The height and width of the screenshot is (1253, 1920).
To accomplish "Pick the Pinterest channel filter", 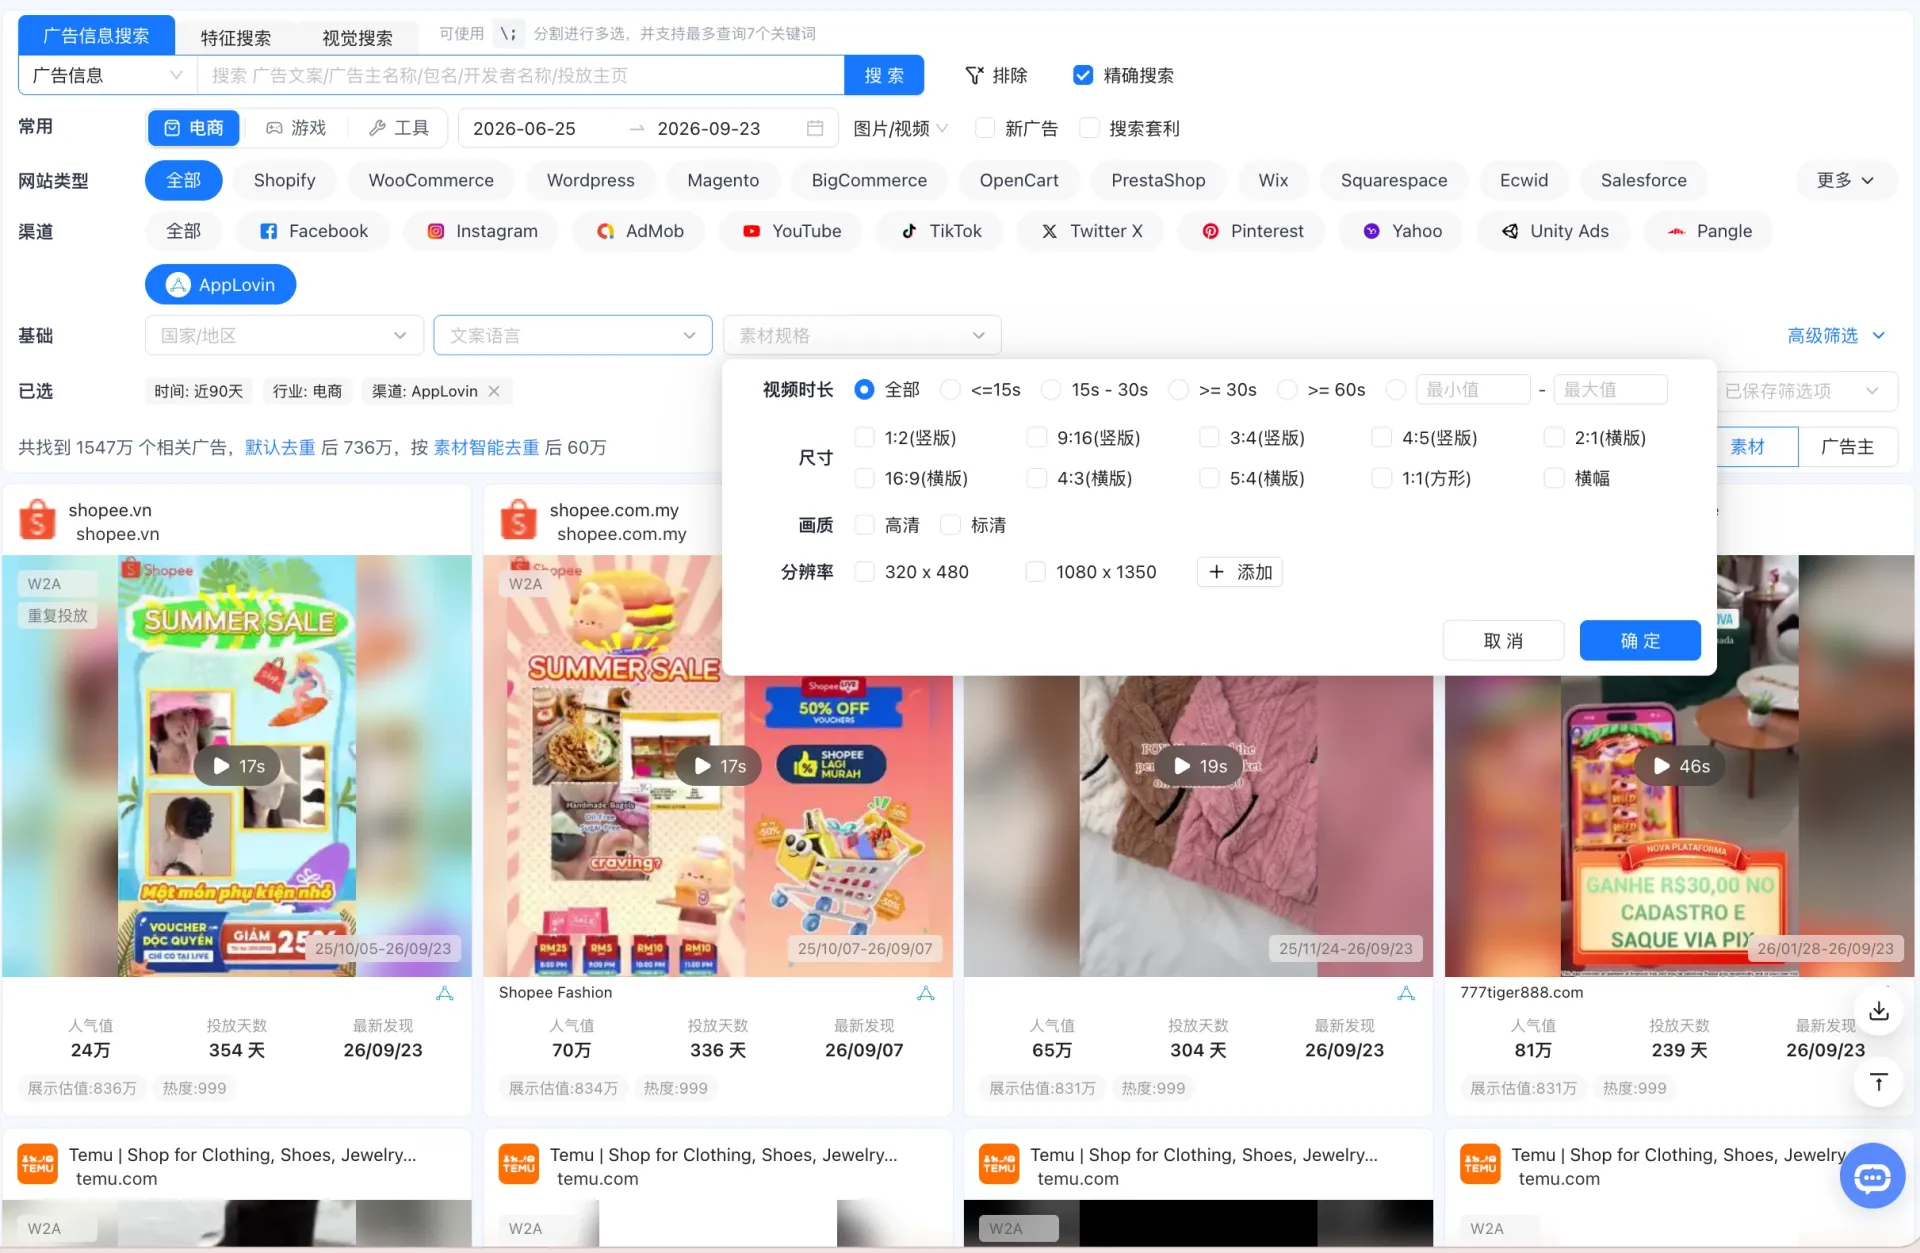I will pos(1253,231).
